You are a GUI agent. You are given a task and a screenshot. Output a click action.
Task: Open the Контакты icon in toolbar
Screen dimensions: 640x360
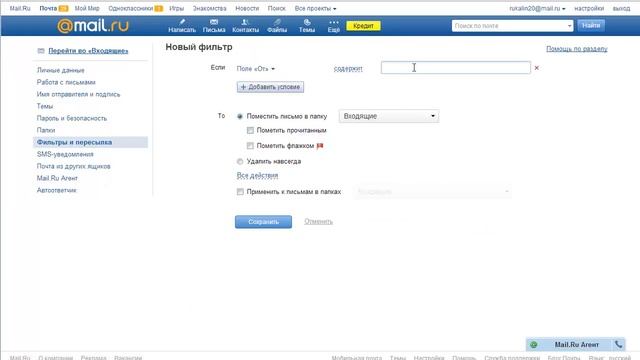pyautogui.click(x=245, y=22)
